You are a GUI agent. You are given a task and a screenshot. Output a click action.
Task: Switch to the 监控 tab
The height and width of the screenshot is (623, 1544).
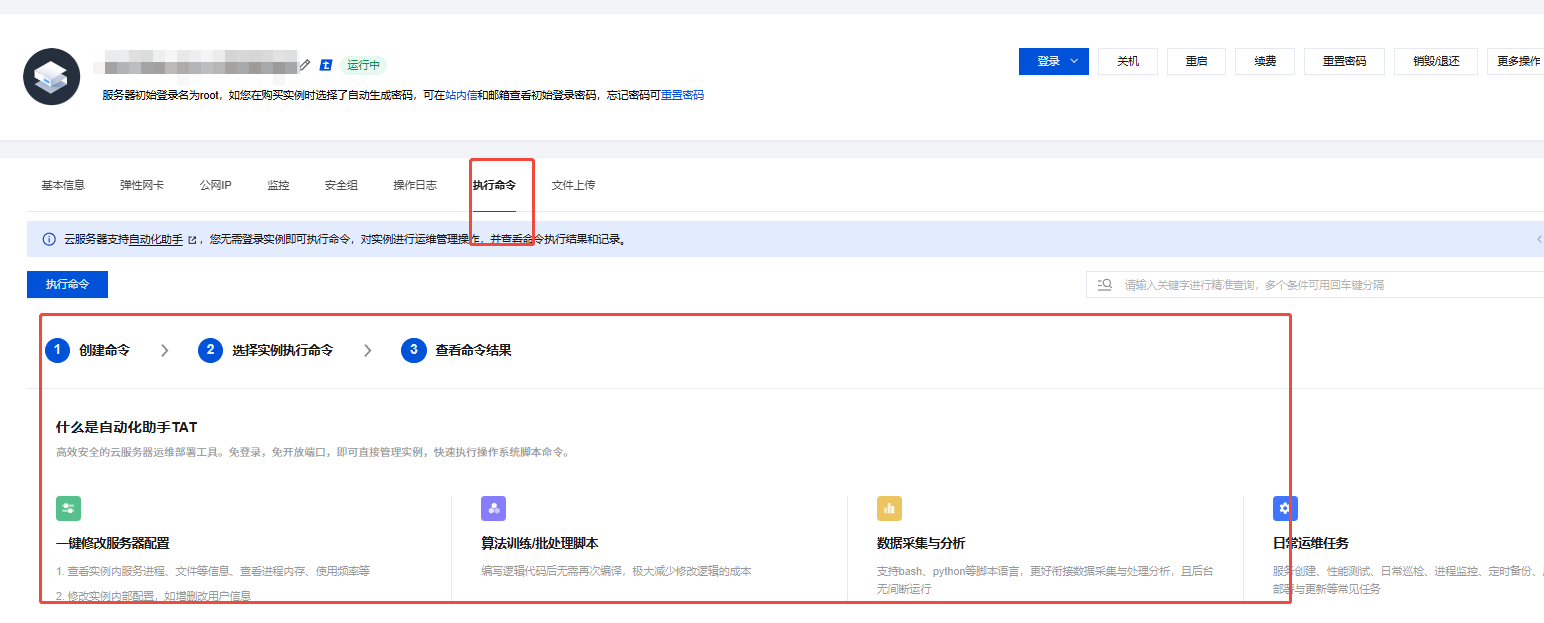coord(277,184)
